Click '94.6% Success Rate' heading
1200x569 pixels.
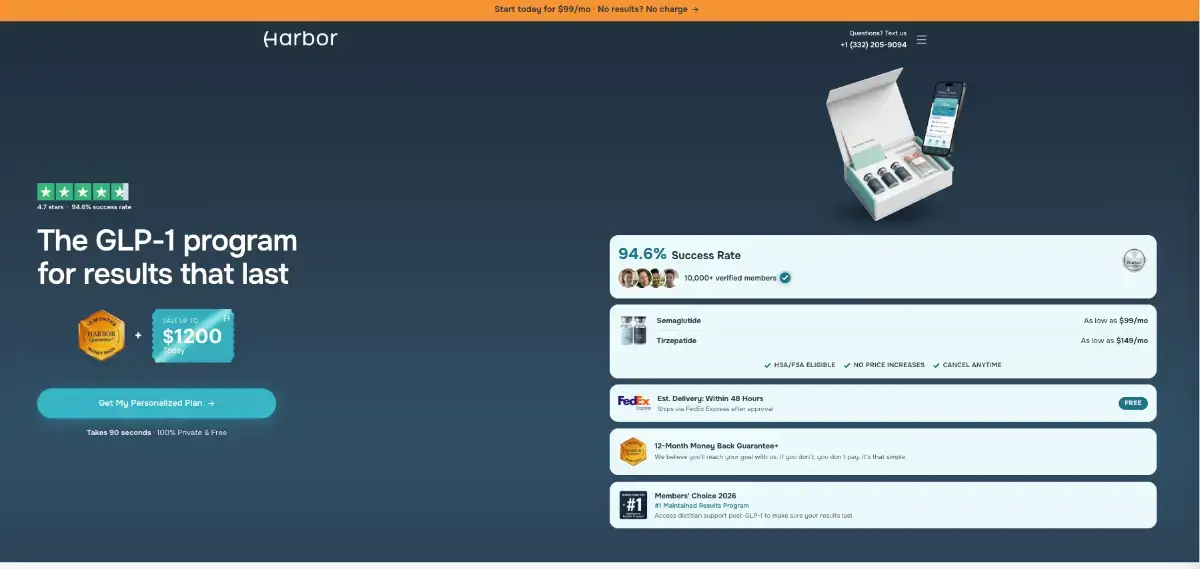(679, 254)
